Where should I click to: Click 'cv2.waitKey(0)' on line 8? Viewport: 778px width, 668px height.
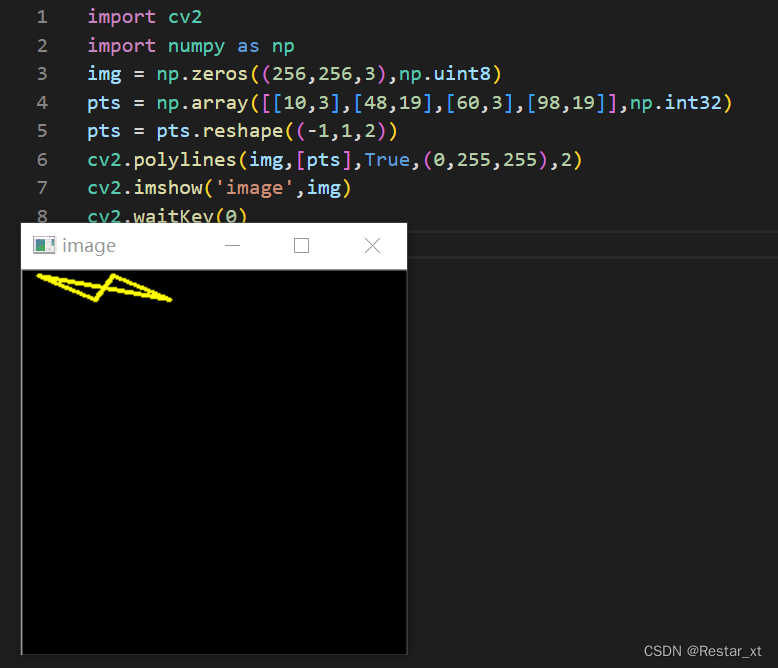tap(167, 216)
